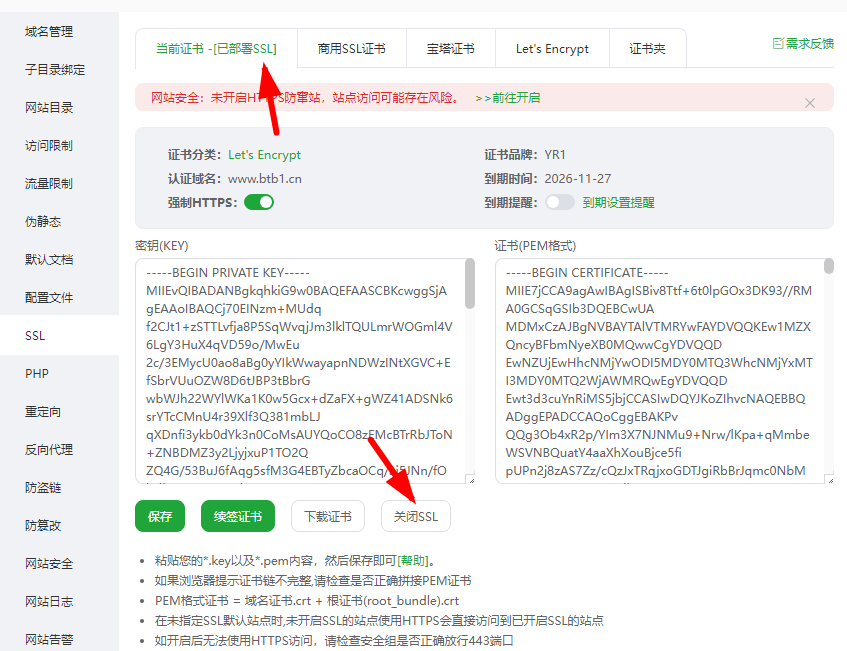Image resolution: width=847 pixels, height=651 pixels.
Task: Open the Let's Encrypt tab
Action: click(x=552, y=49)
